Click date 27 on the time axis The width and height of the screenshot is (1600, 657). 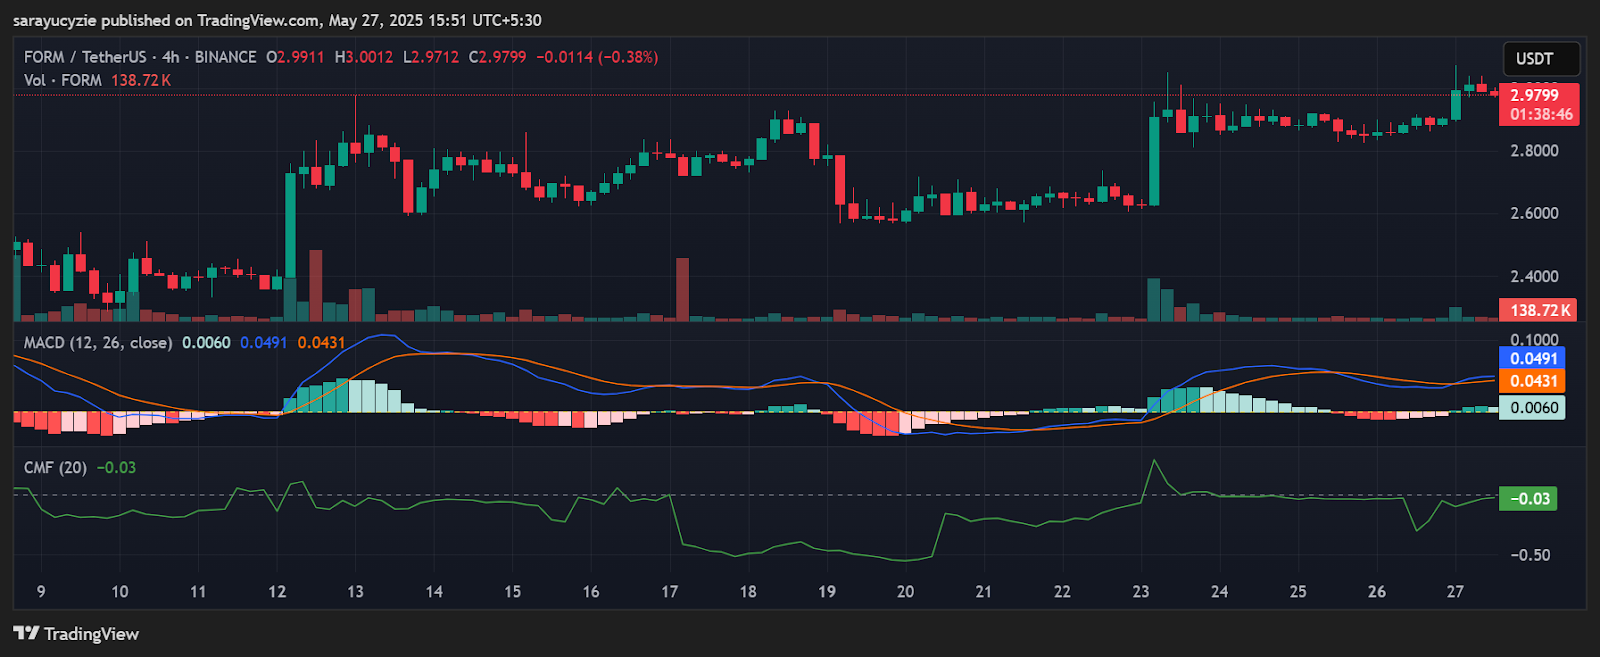(1455, 591)
